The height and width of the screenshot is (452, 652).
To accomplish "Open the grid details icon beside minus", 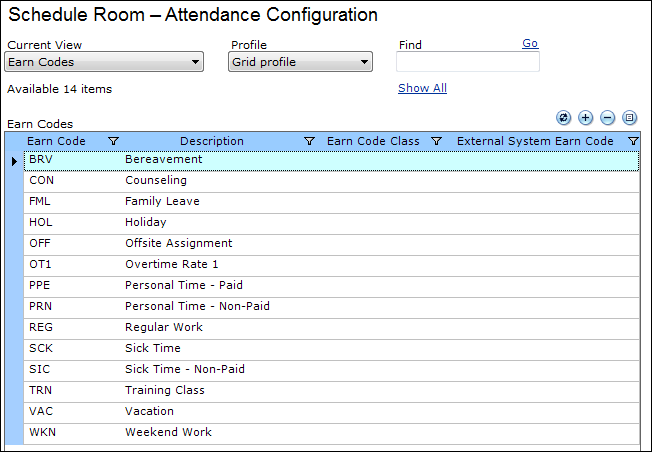I will tap(630, 118).
